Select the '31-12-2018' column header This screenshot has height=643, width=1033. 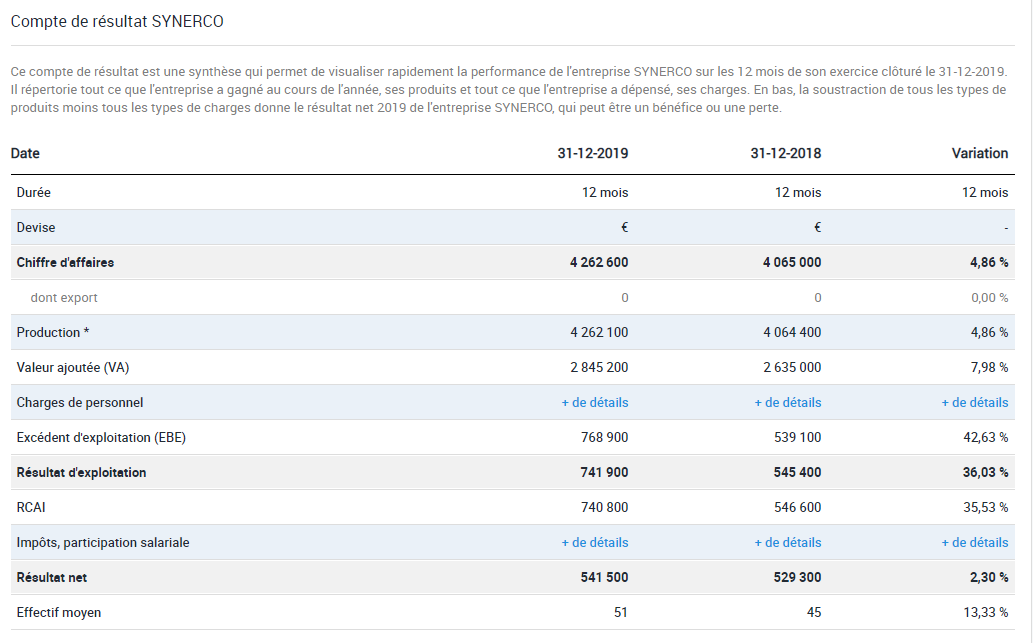click(786, 154)
